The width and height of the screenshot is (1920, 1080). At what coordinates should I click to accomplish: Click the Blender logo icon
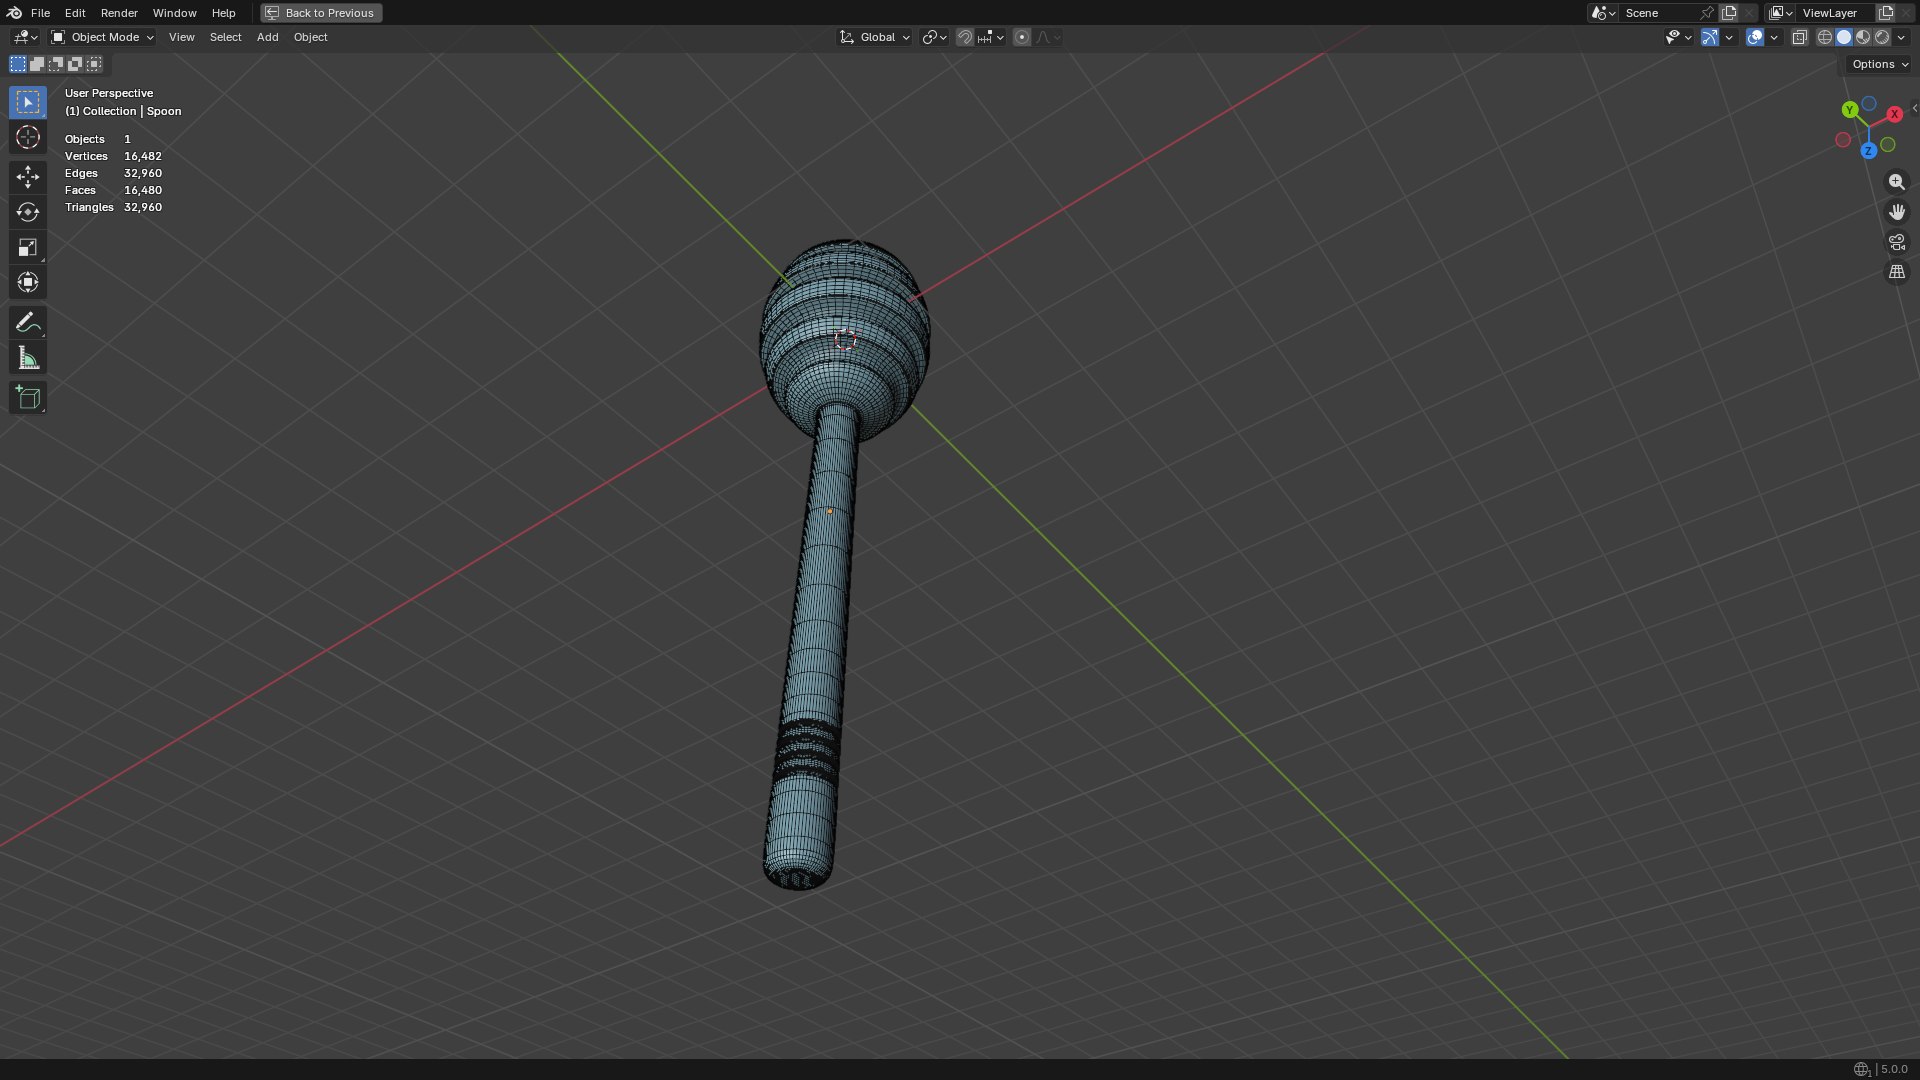14,13
